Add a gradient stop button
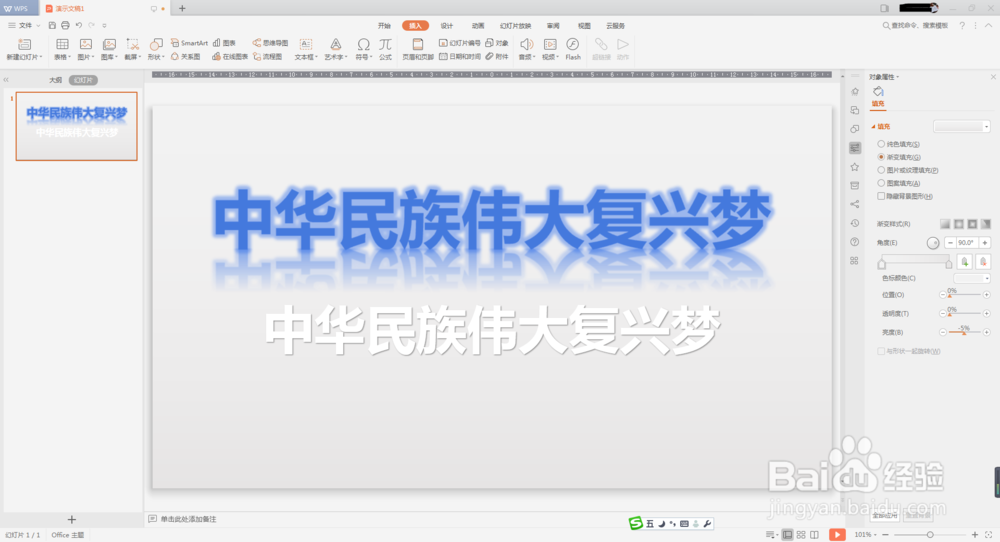 pyautogui.click(x=965, y=261)
